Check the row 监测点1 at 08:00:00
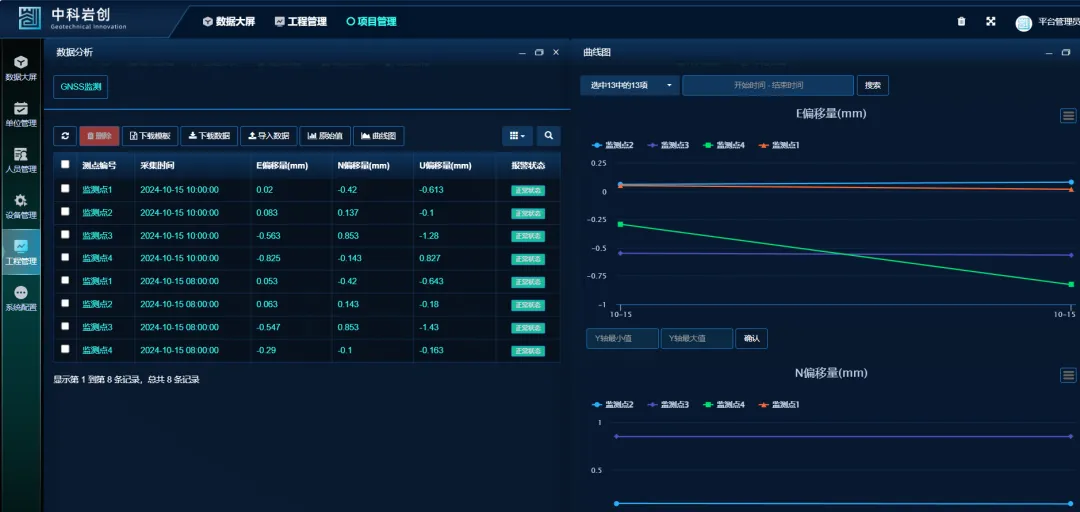The image size is (1080, 512). click(65, 280)
